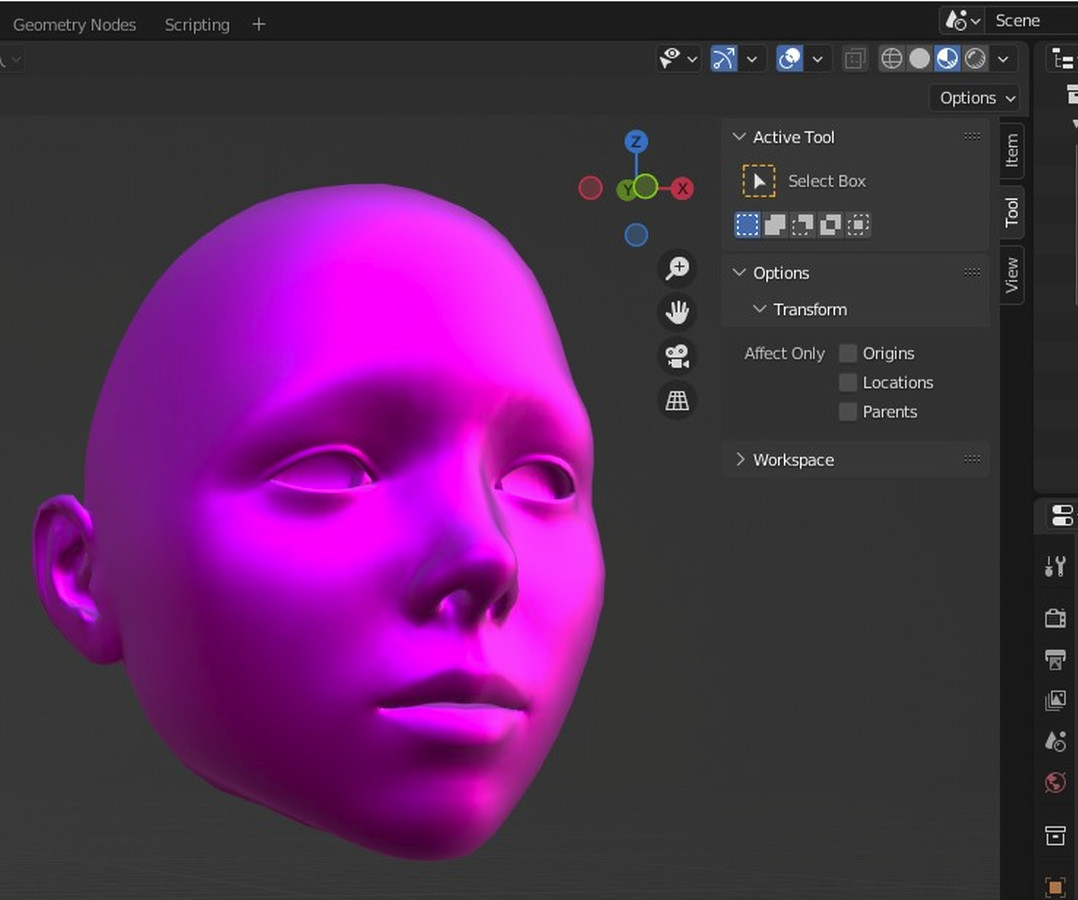Image resolution: width=1078 pixels, height=900 pixels.
Task: Switch to Solid viewport shading
Action: click(919, 59)
